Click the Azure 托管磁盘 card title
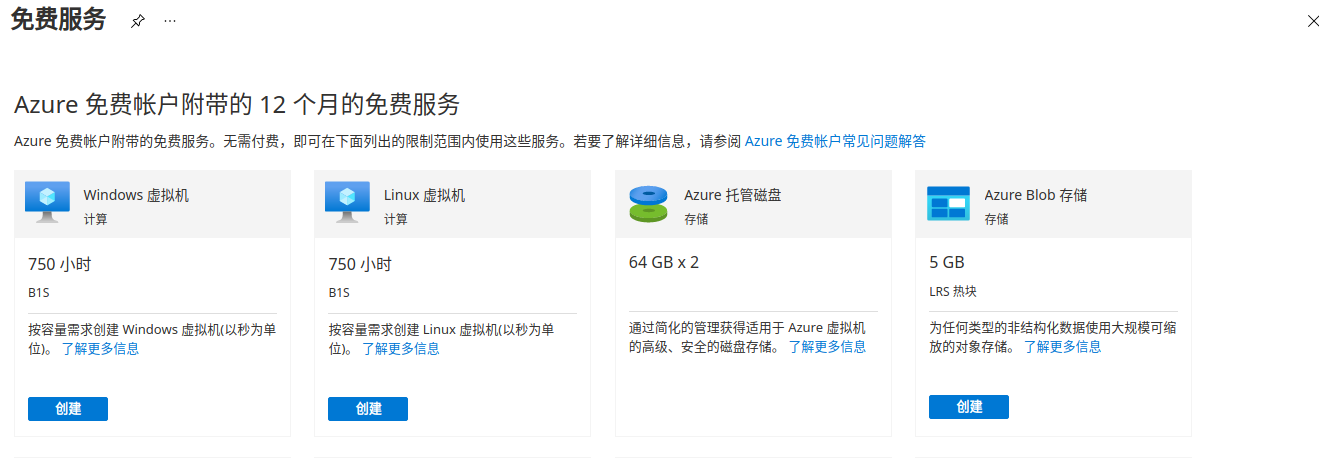The width and height of the screenshot is (1319, 458). tap(732, 195)
